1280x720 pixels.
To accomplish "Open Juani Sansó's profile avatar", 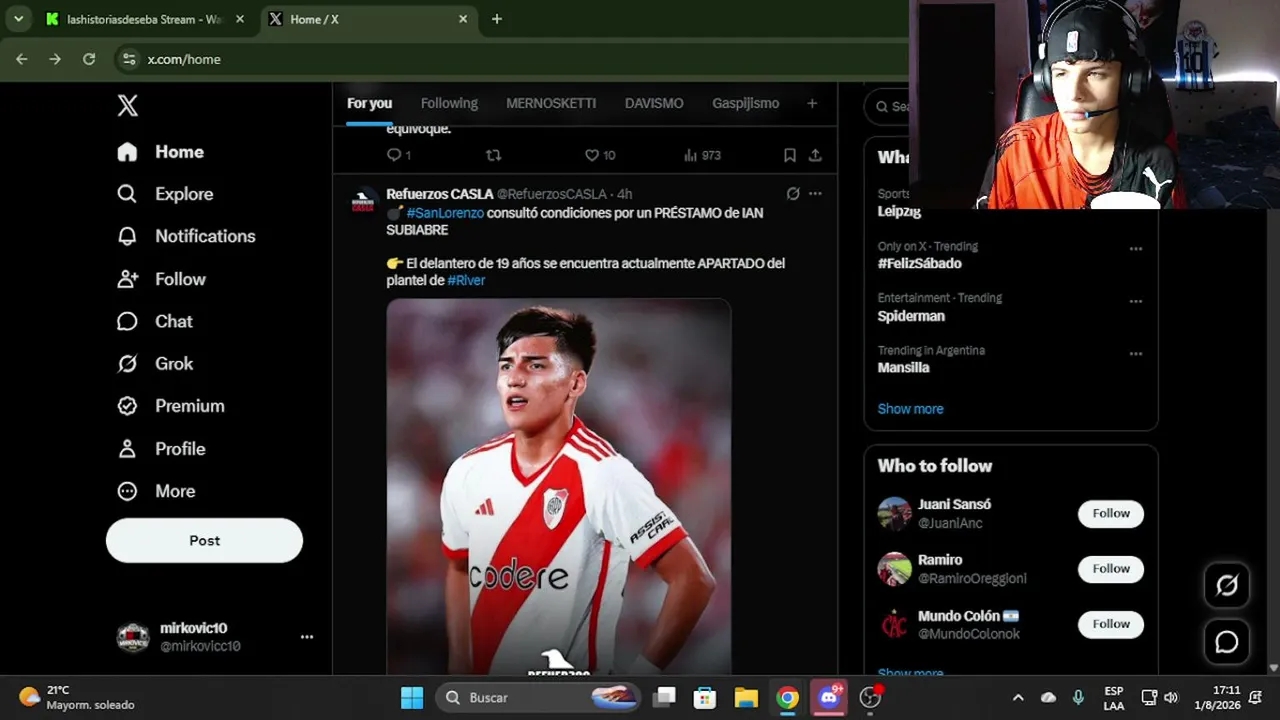I will [x=895, y=514].
